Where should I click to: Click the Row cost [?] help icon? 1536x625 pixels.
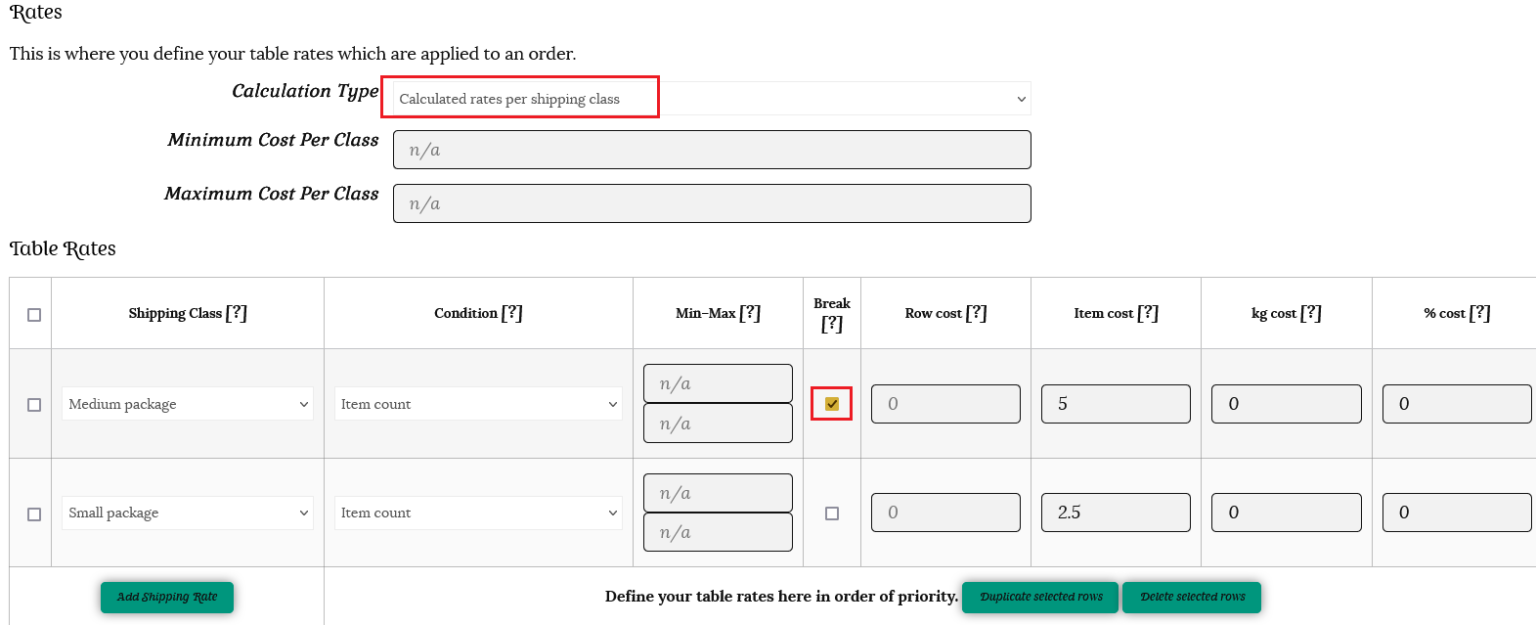[976, 313]
